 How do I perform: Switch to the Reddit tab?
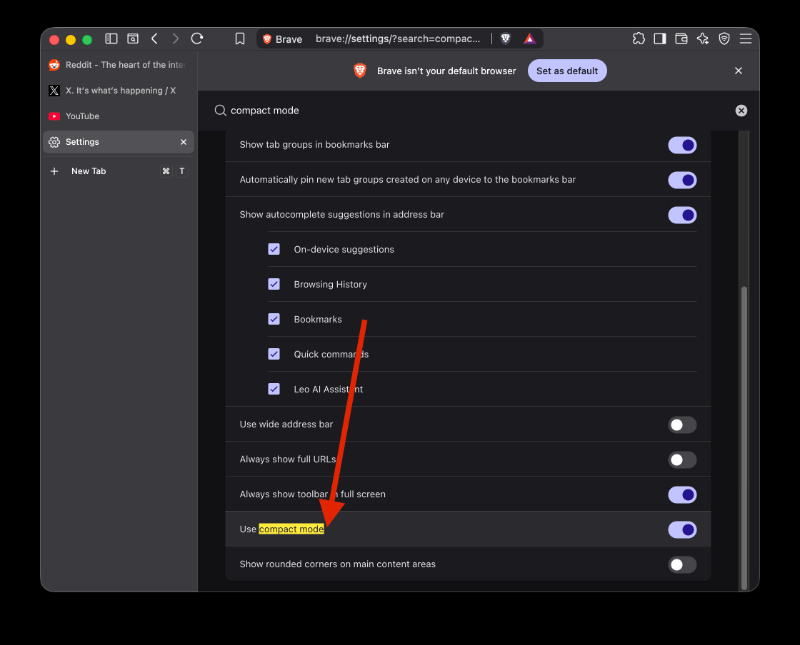118,65
